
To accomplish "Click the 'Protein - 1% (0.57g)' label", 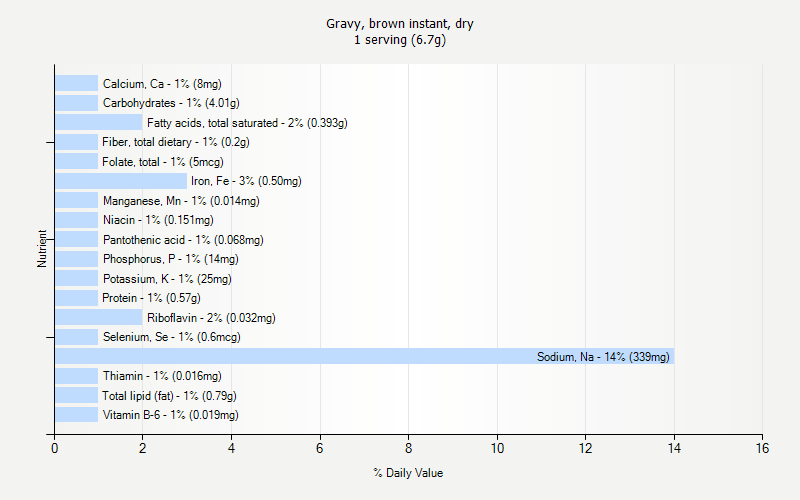I will point(151,298).
